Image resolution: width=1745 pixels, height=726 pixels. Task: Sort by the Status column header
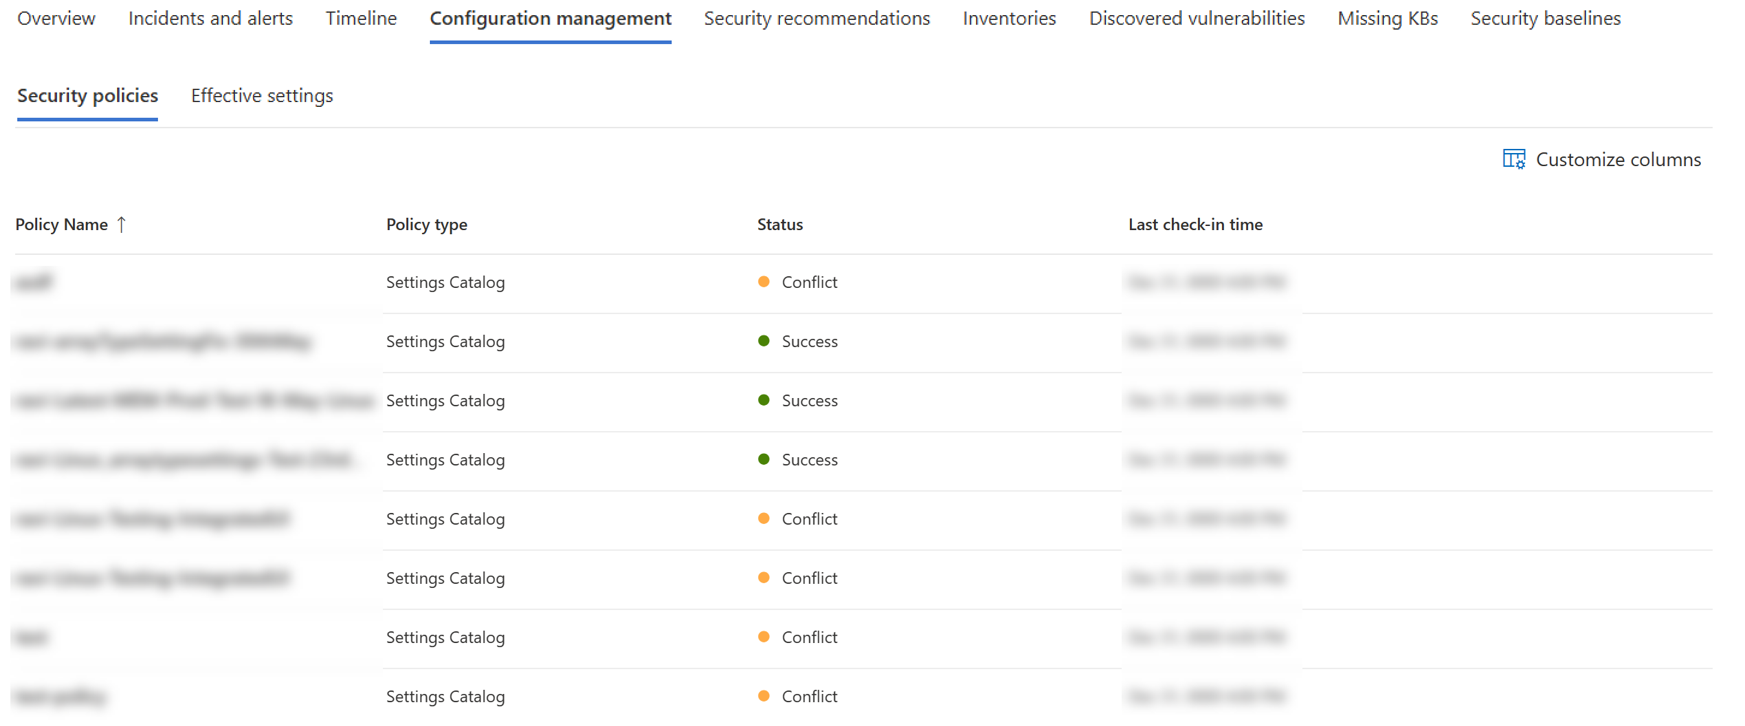780,225
